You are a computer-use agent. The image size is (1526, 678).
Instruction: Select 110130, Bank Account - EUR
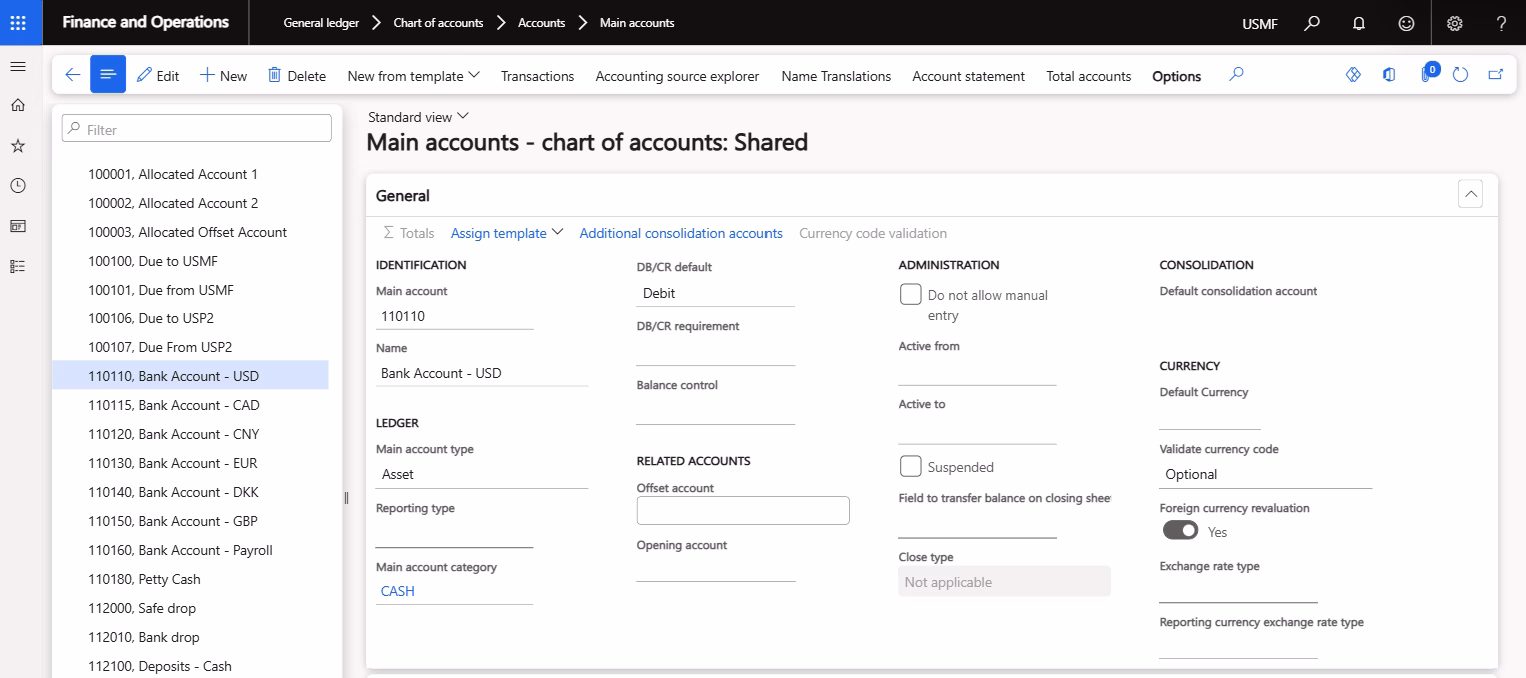(190, 463)
